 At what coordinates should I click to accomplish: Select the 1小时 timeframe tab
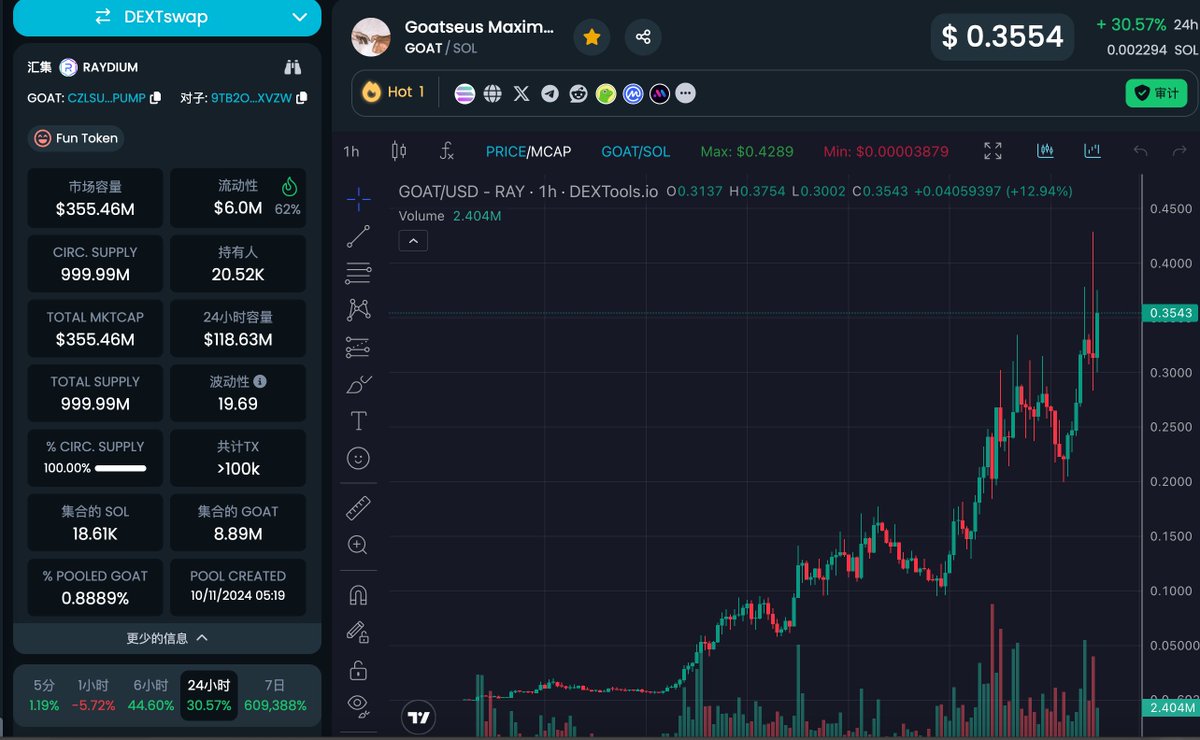coord(94,695)
